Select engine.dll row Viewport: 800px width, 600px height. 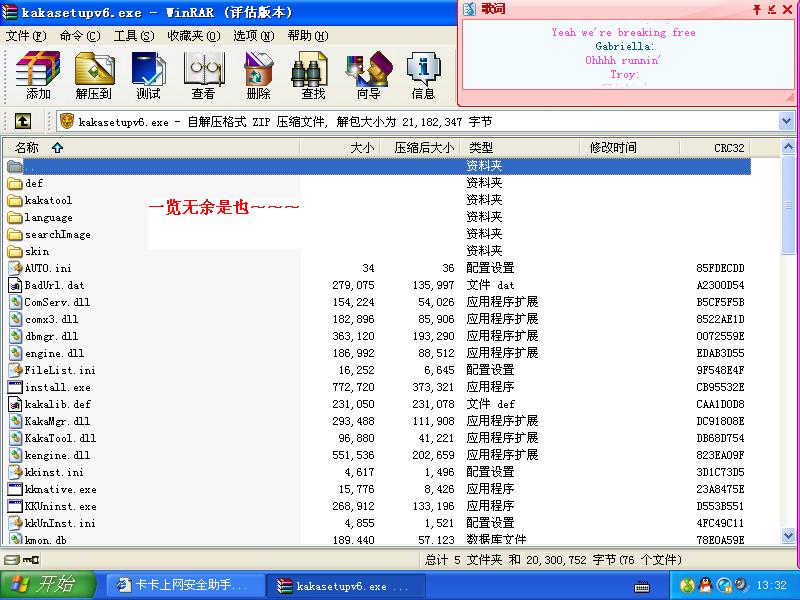click(x=378, y=353)
